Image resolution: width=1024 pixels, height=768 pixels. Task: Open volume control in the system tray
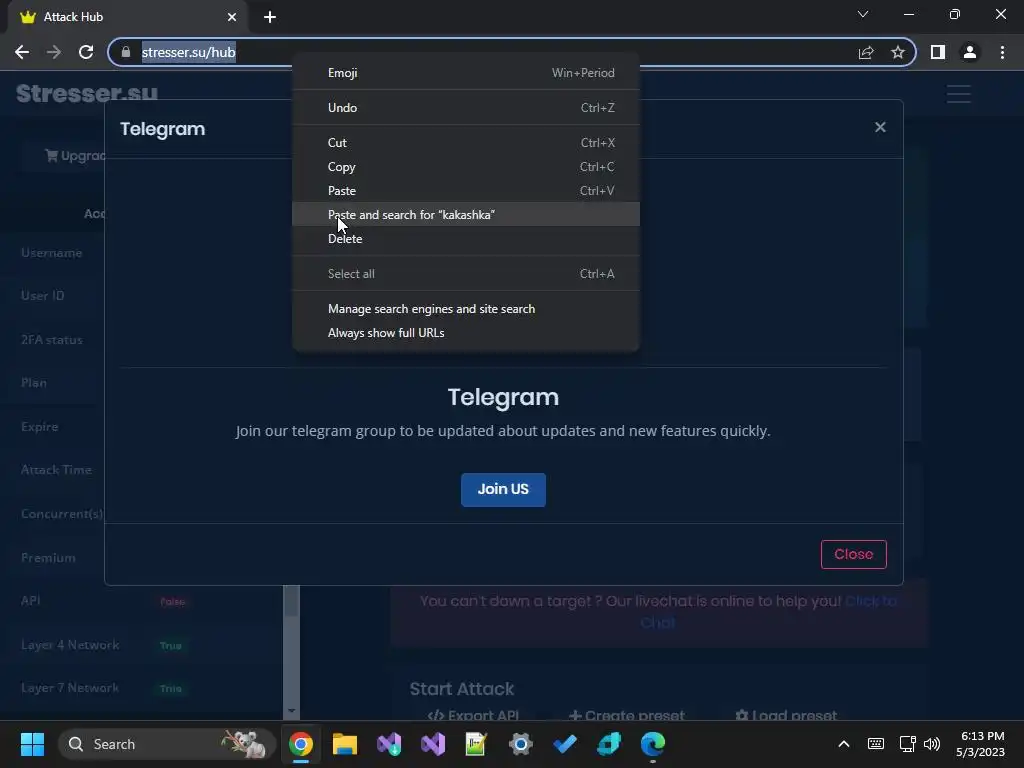tap(932, 744)
